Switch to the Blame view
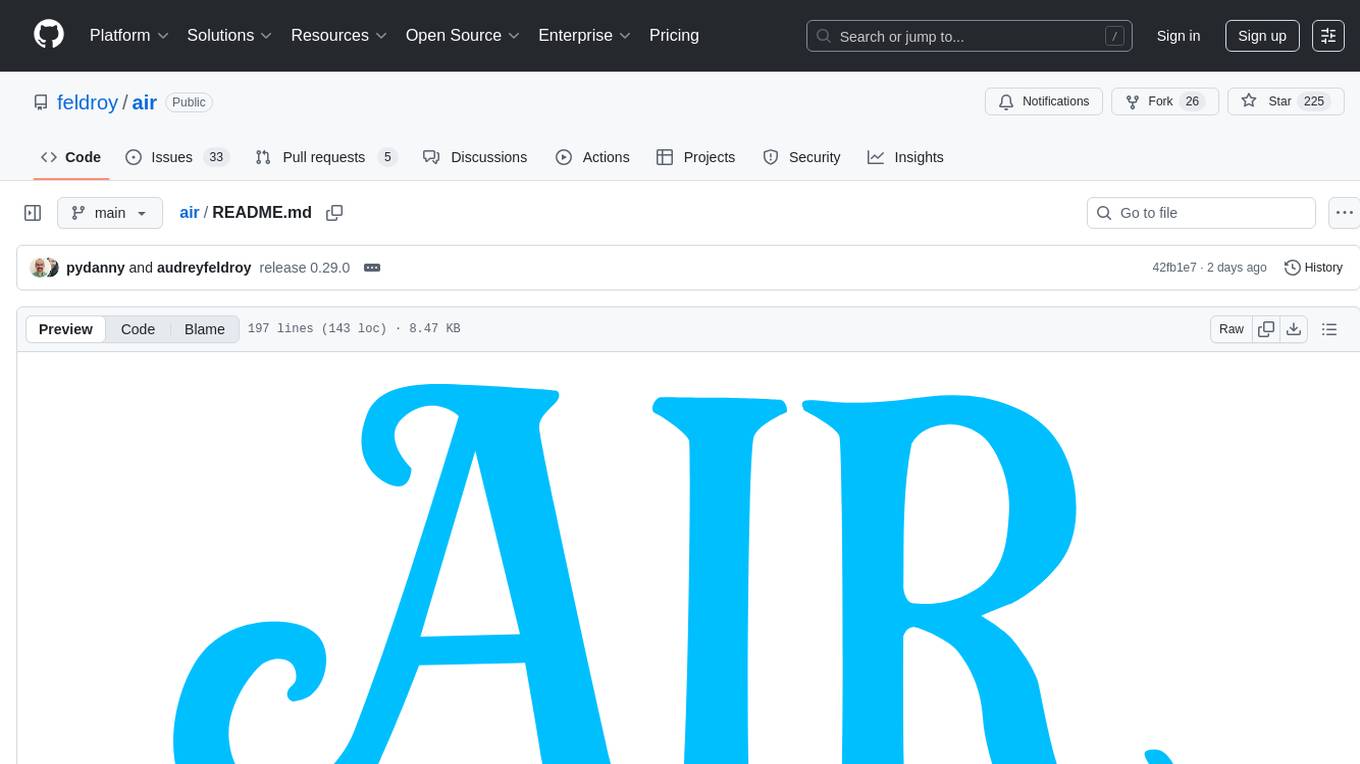Image resolution: width=1360 pixels, height=764 pixels. pyautogui.click(x=204, y=329)
